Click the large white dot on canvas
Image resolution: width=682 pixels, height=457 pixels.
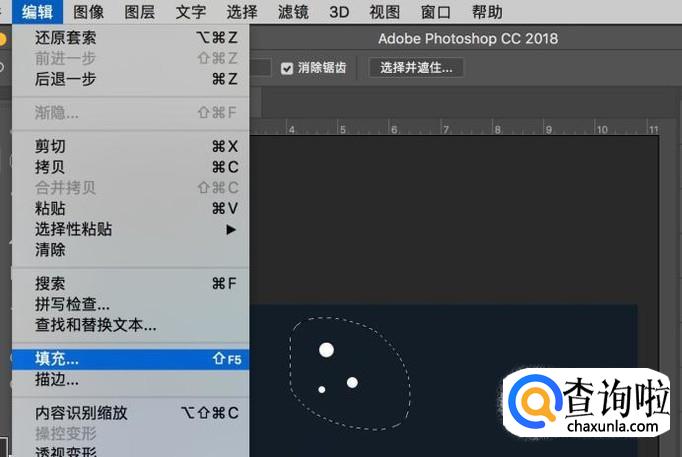point(326,350)
